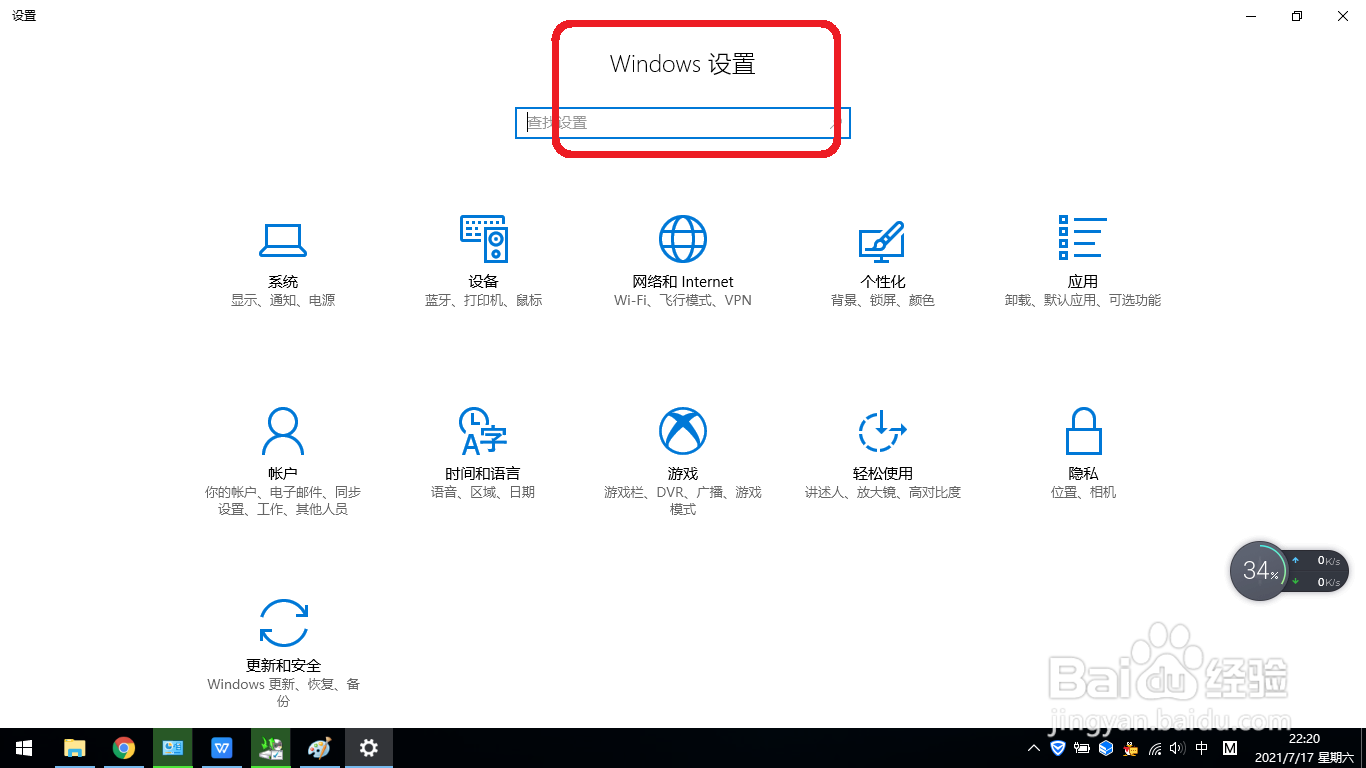Open the 更新和安全 update and security settings
The image size is (1366, 768).
283,654
